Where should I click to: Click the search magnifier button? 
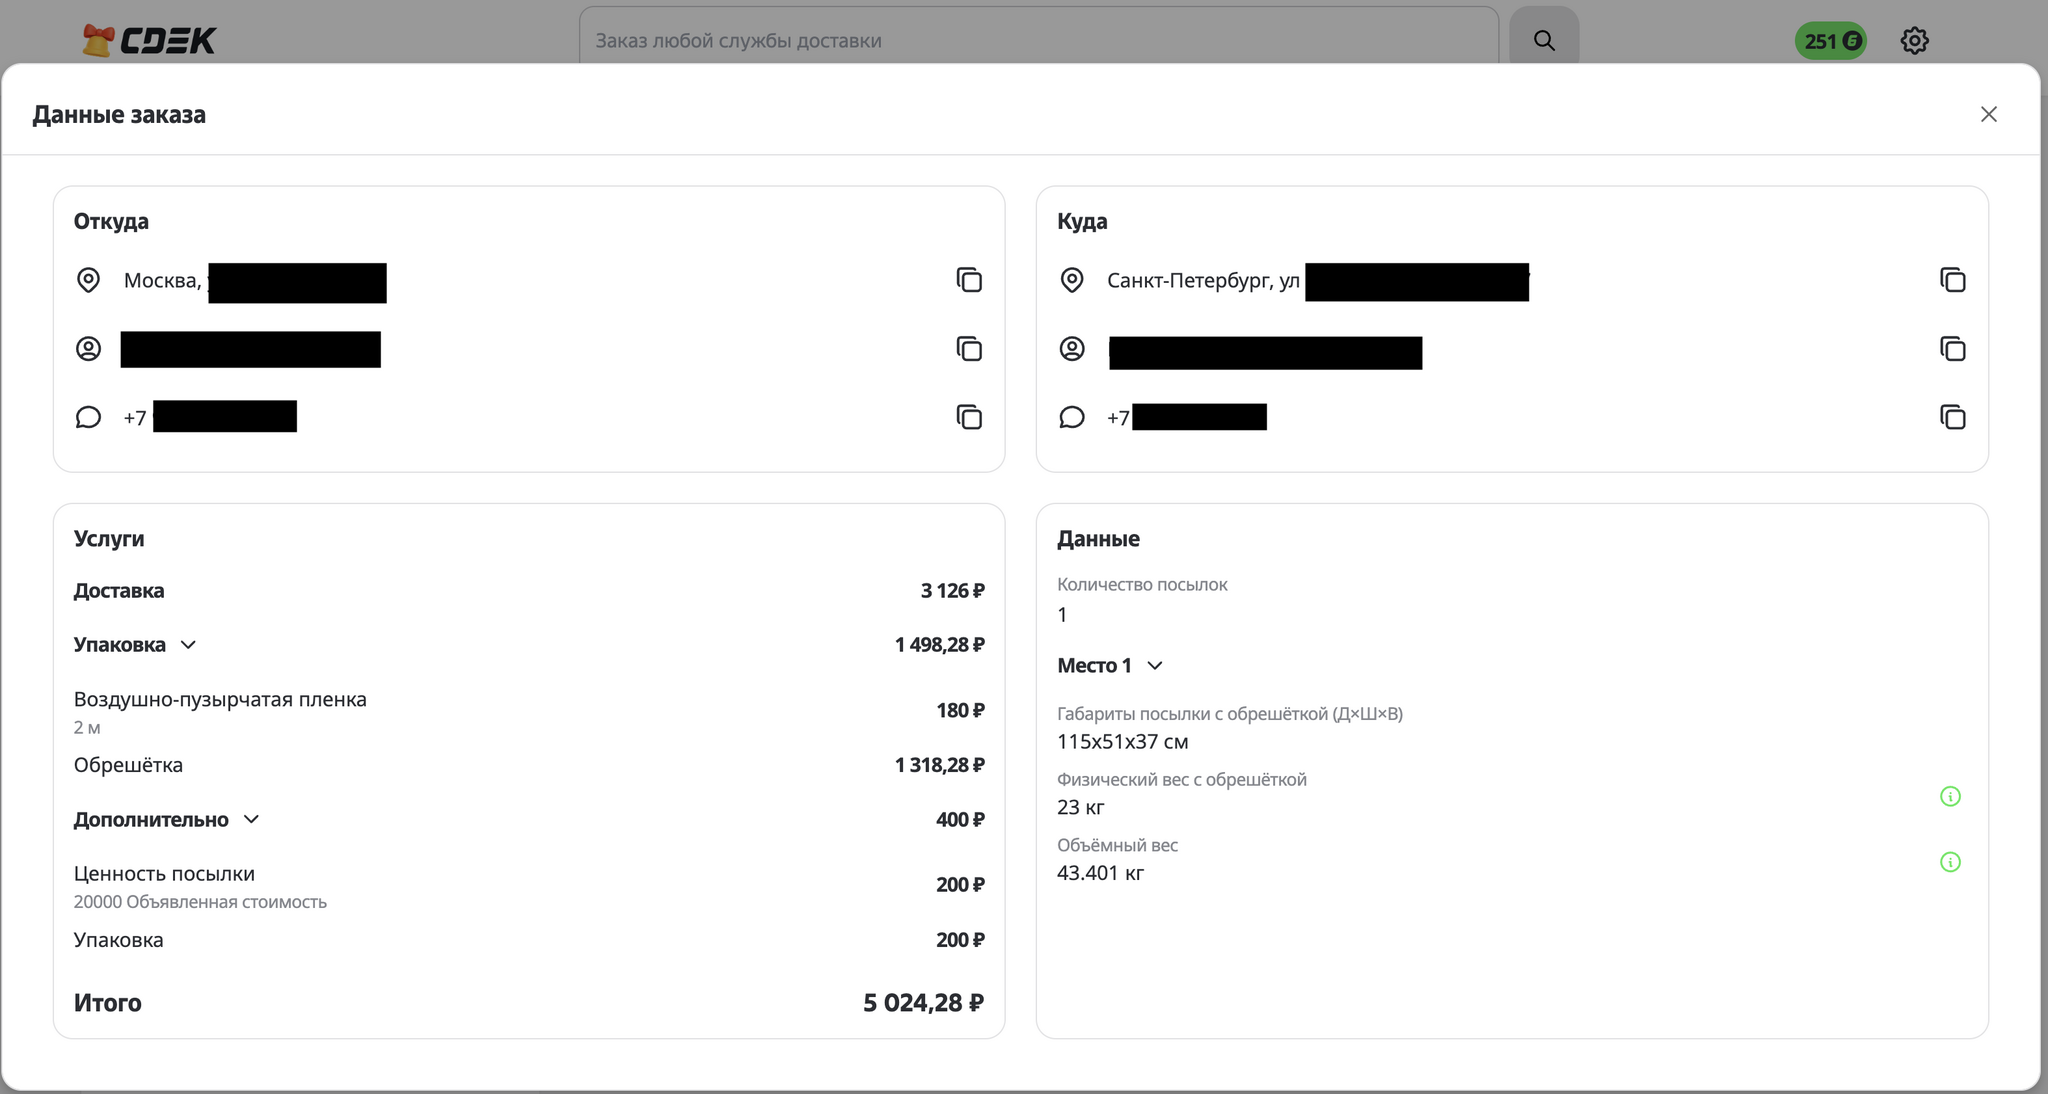(x=1544, y=40)
